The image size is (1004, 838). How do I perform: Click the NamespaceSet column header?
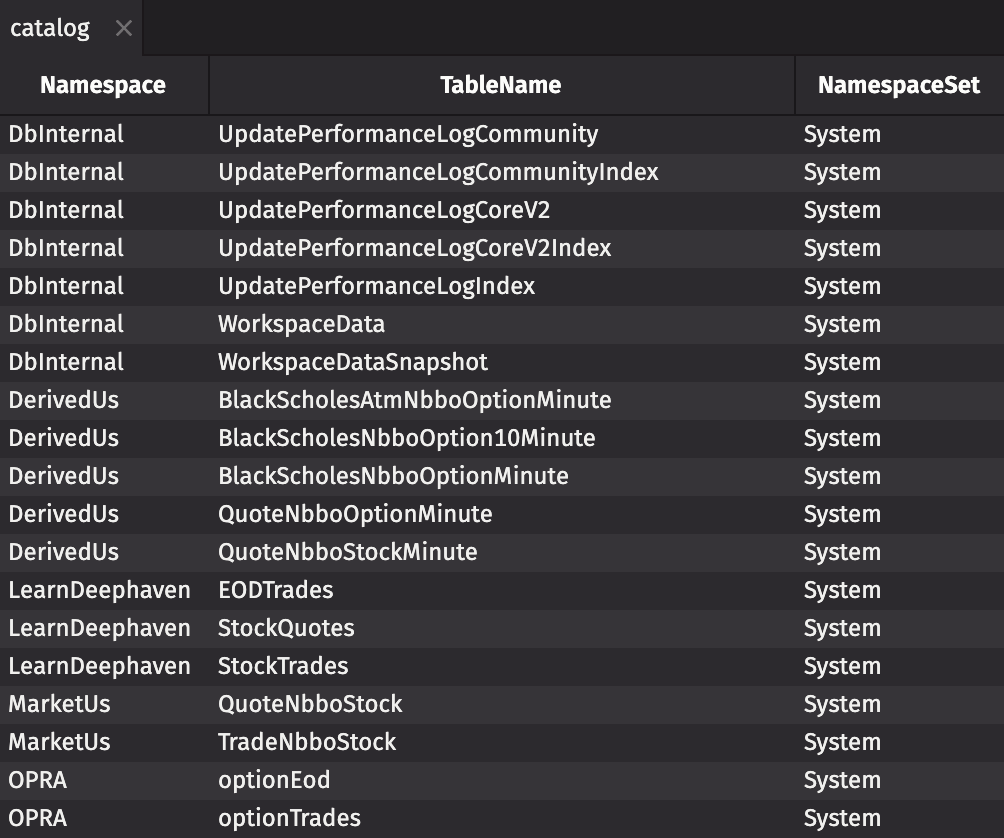pos(898,85)
